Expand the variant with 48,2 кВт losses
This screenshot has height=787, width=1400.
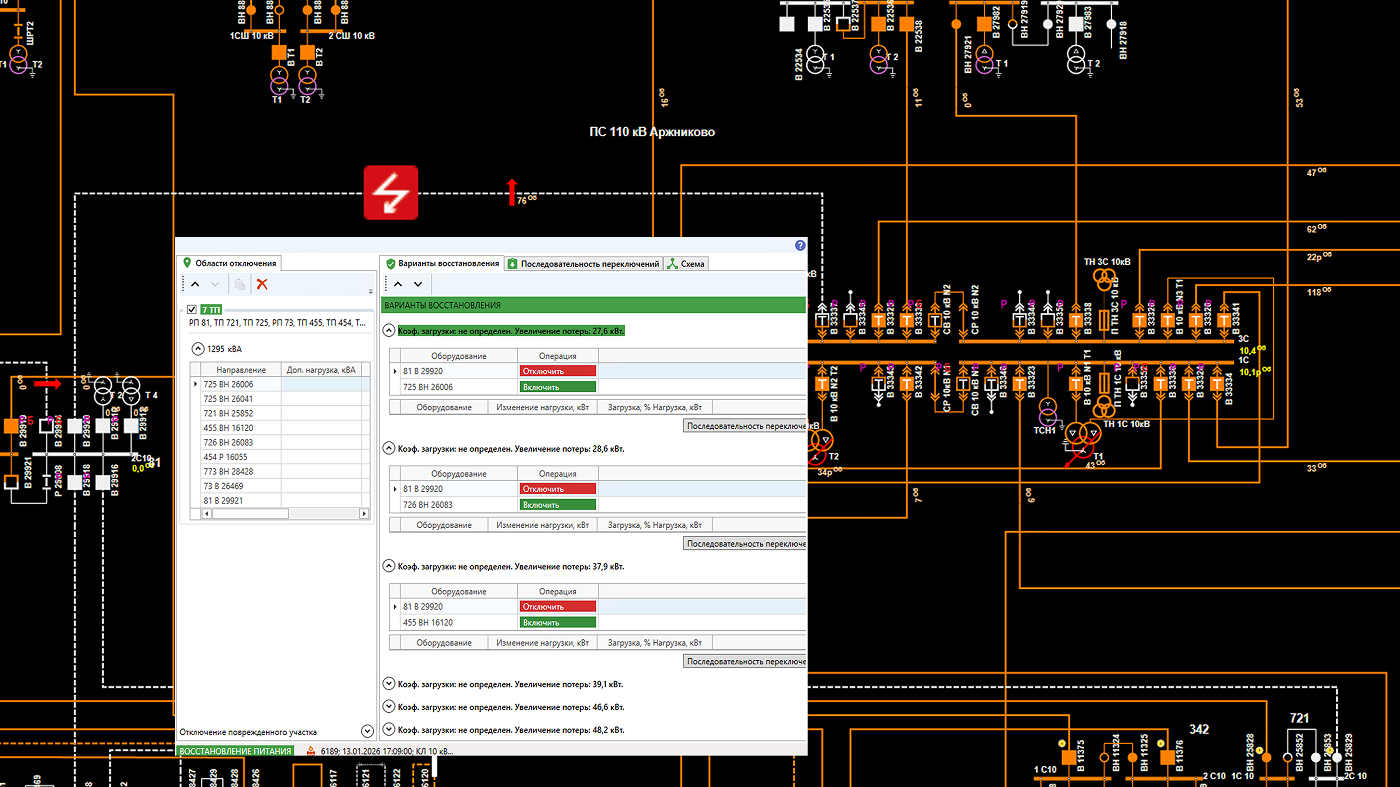[x=389, y=730]
